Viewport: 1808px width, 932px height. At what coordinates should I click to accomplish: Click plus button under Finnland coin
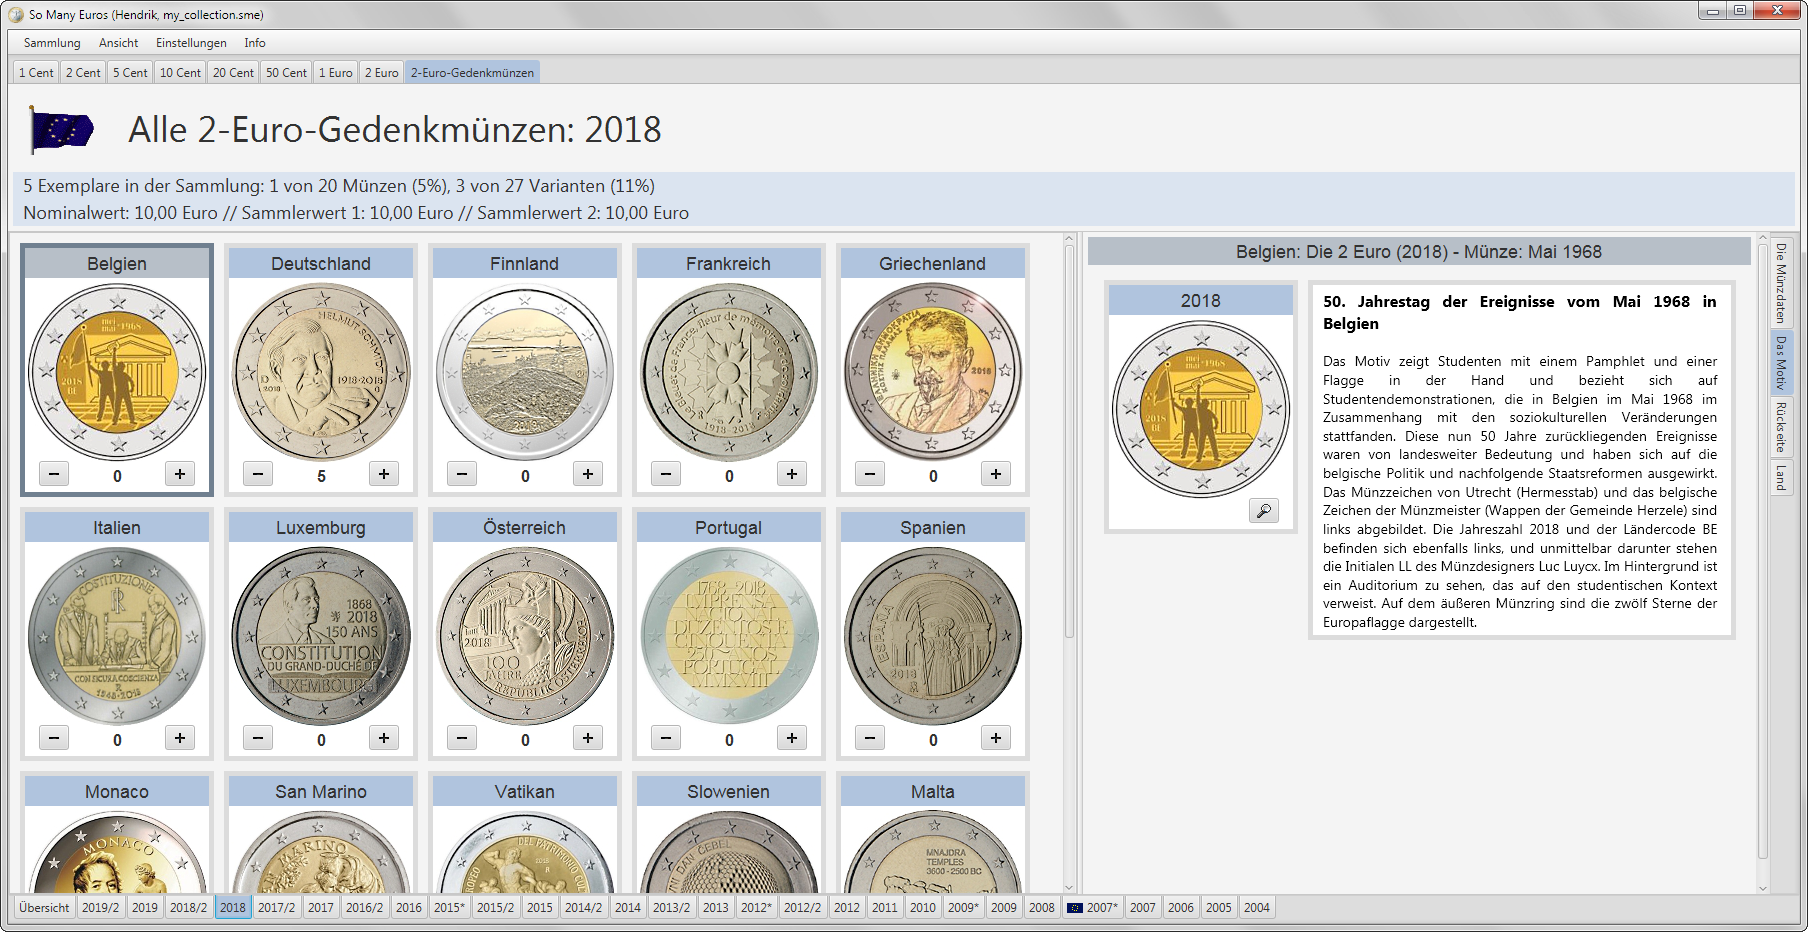pyautogui.click(x=588, y=474)
